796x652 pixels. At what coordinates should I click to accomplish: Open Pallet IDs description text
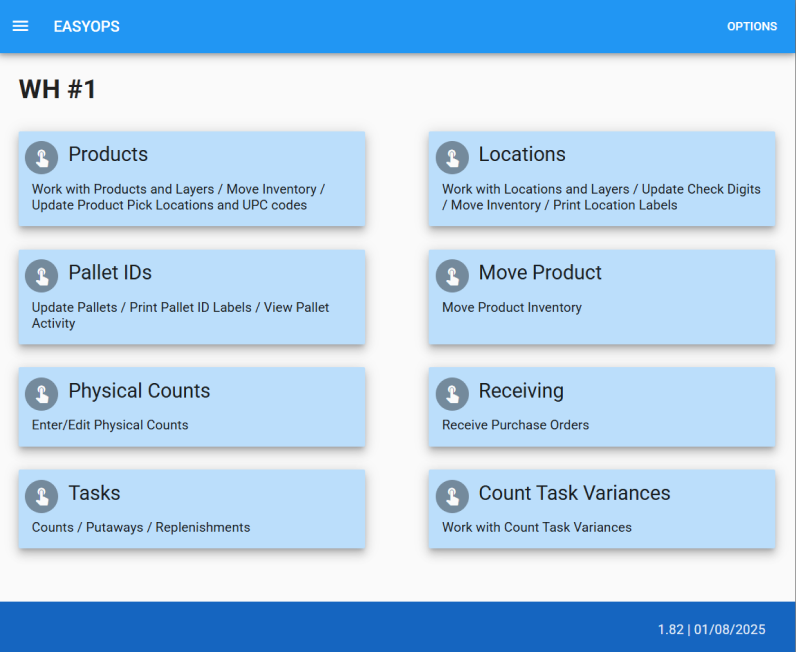[180, 315]
